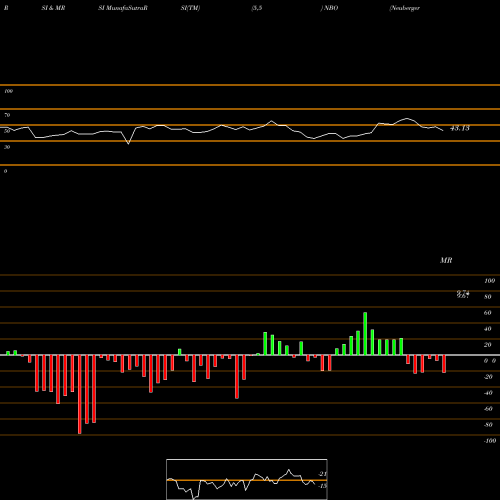Image resolution: width=500 pixels, height=500 pixels.
Task: Click the '-21' label in mini chart
Action: 322,474
